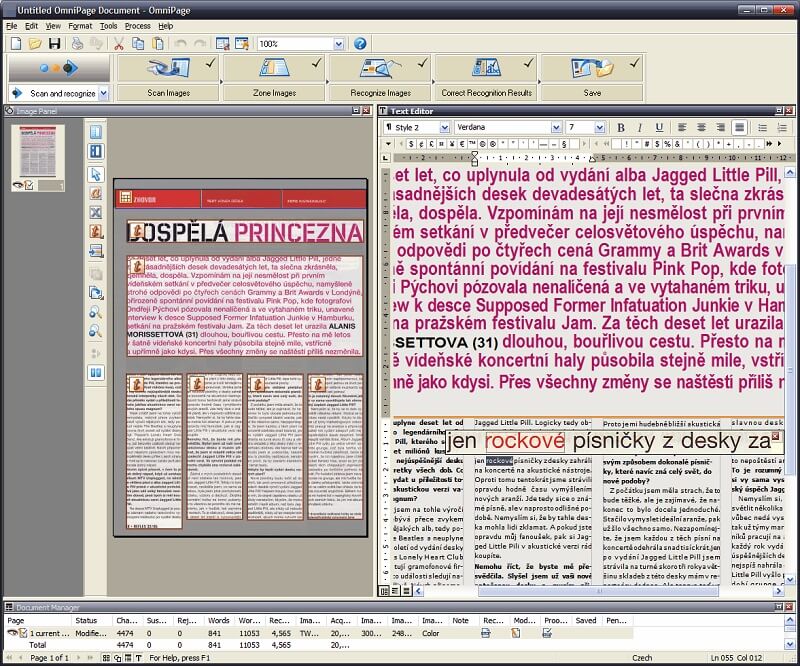
Task: Toggle Bold formatting in Text Editor
Action: [x=621, y=127]
